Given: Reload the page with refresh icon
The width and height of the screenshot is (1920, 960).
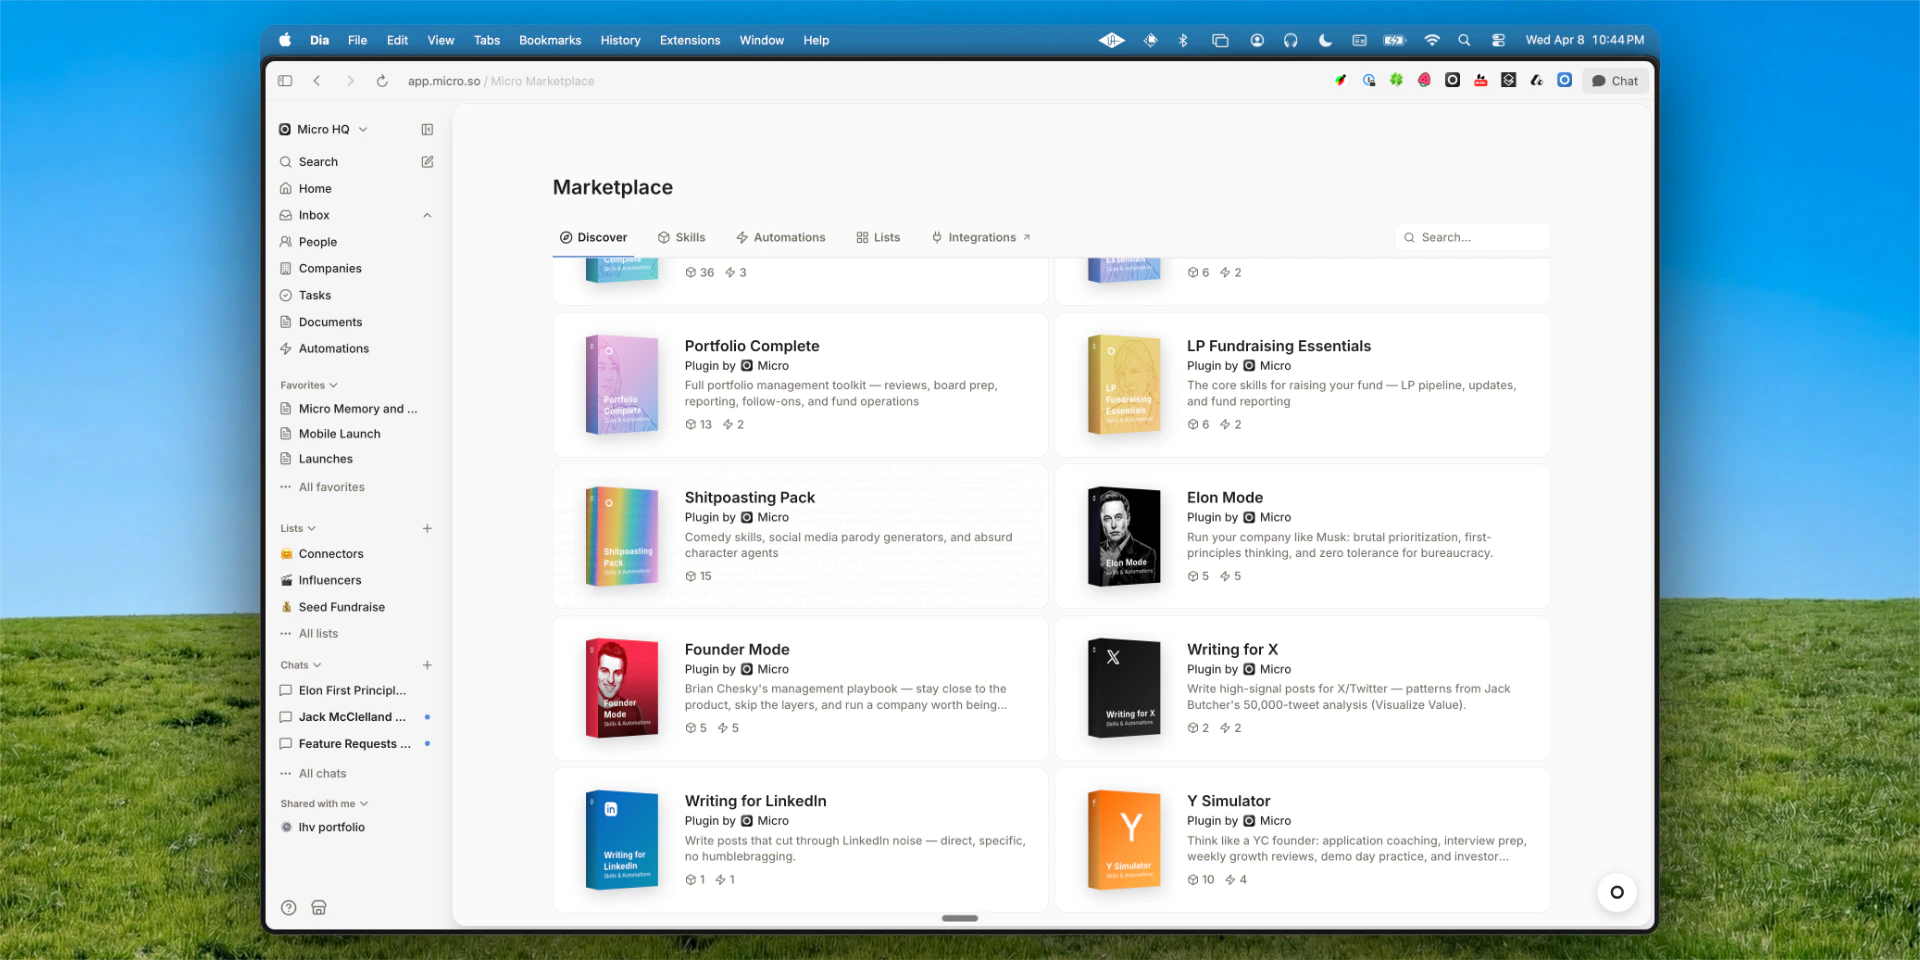Looking at the screenshot, I should pos(382,81).
